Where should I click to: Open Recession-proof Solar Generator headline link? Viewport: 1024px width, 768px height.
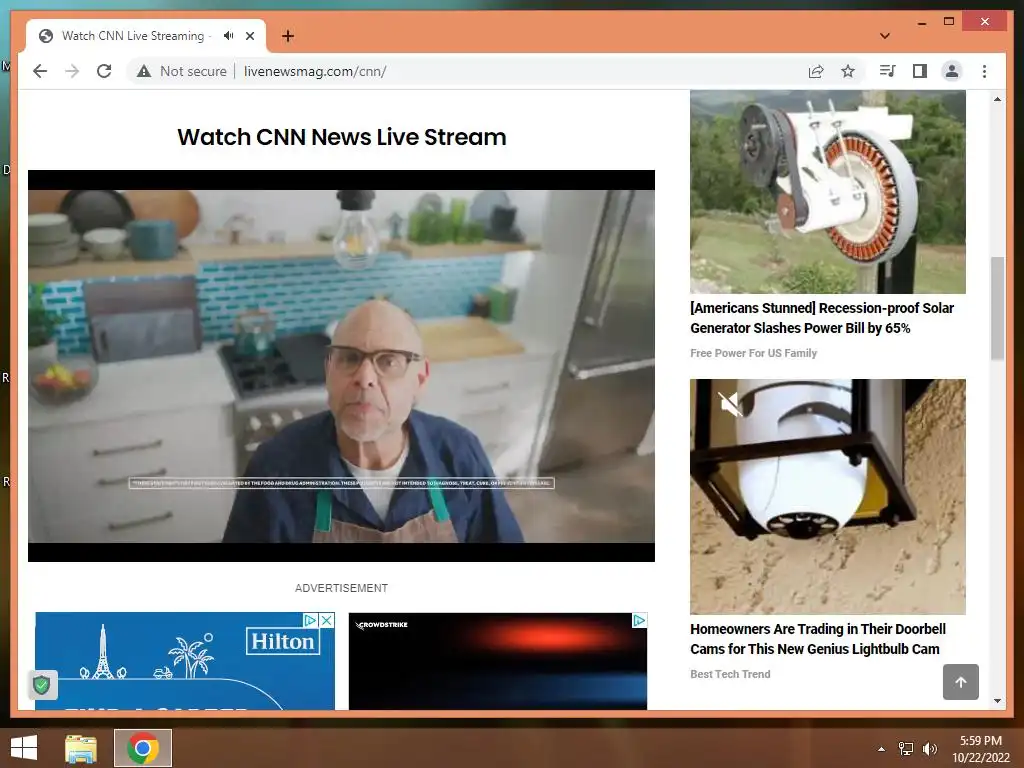822,318
